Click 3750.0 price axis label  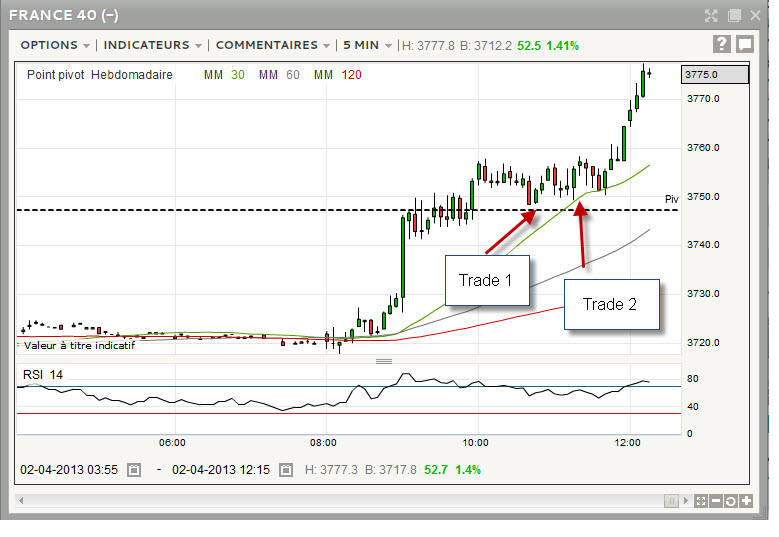[703, 197]
